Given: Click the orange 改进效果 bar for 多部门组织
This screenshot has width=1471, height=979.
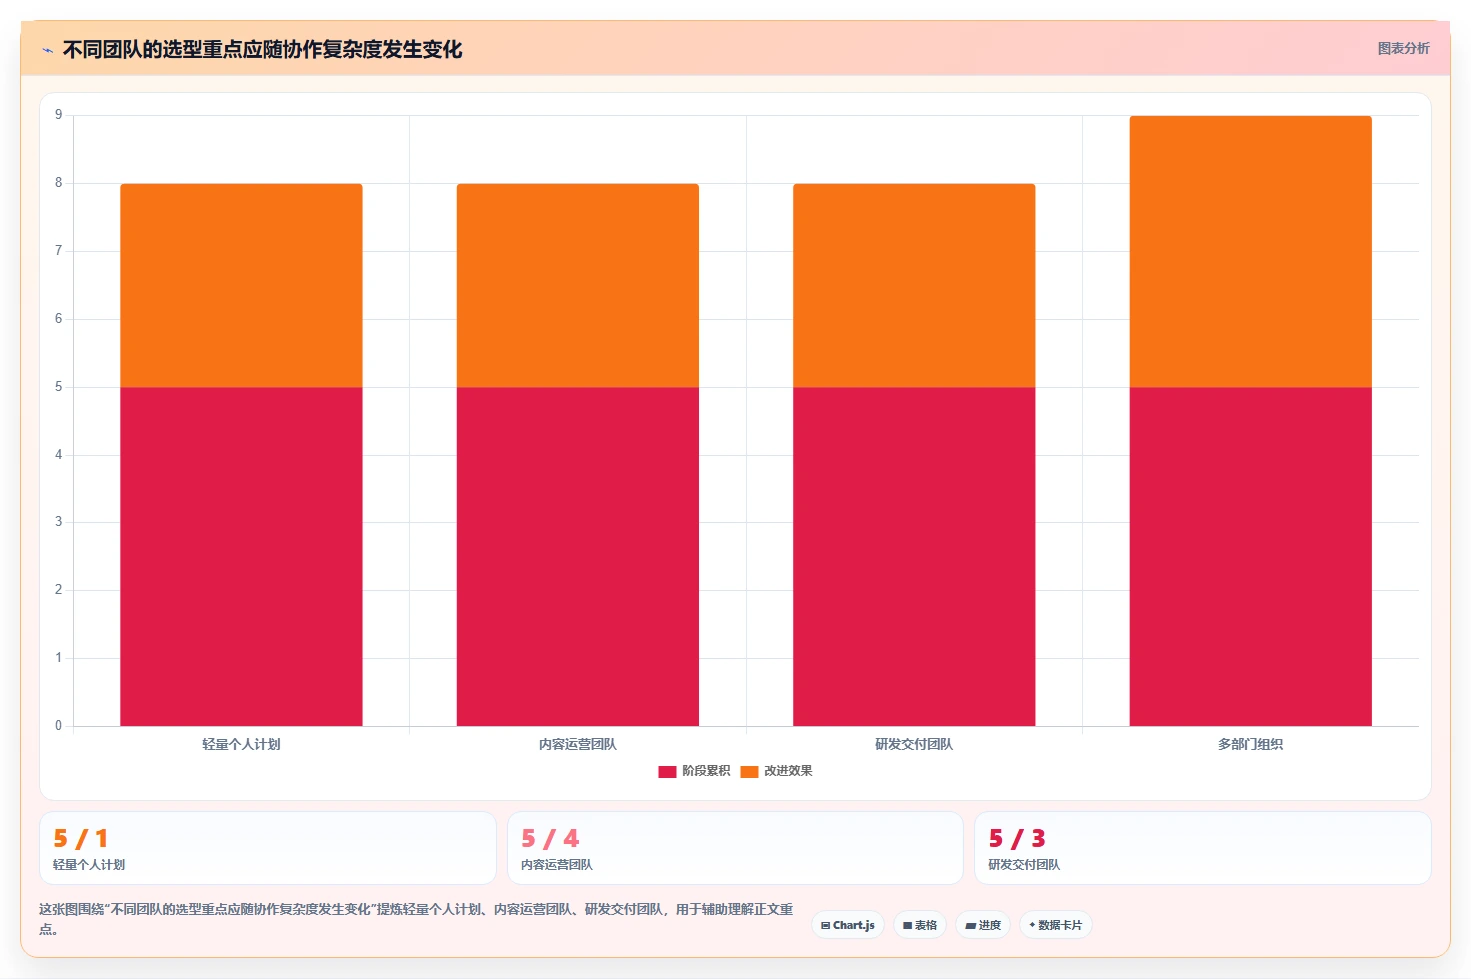Looking at the screenshot, I should (x=1250, y=251).
